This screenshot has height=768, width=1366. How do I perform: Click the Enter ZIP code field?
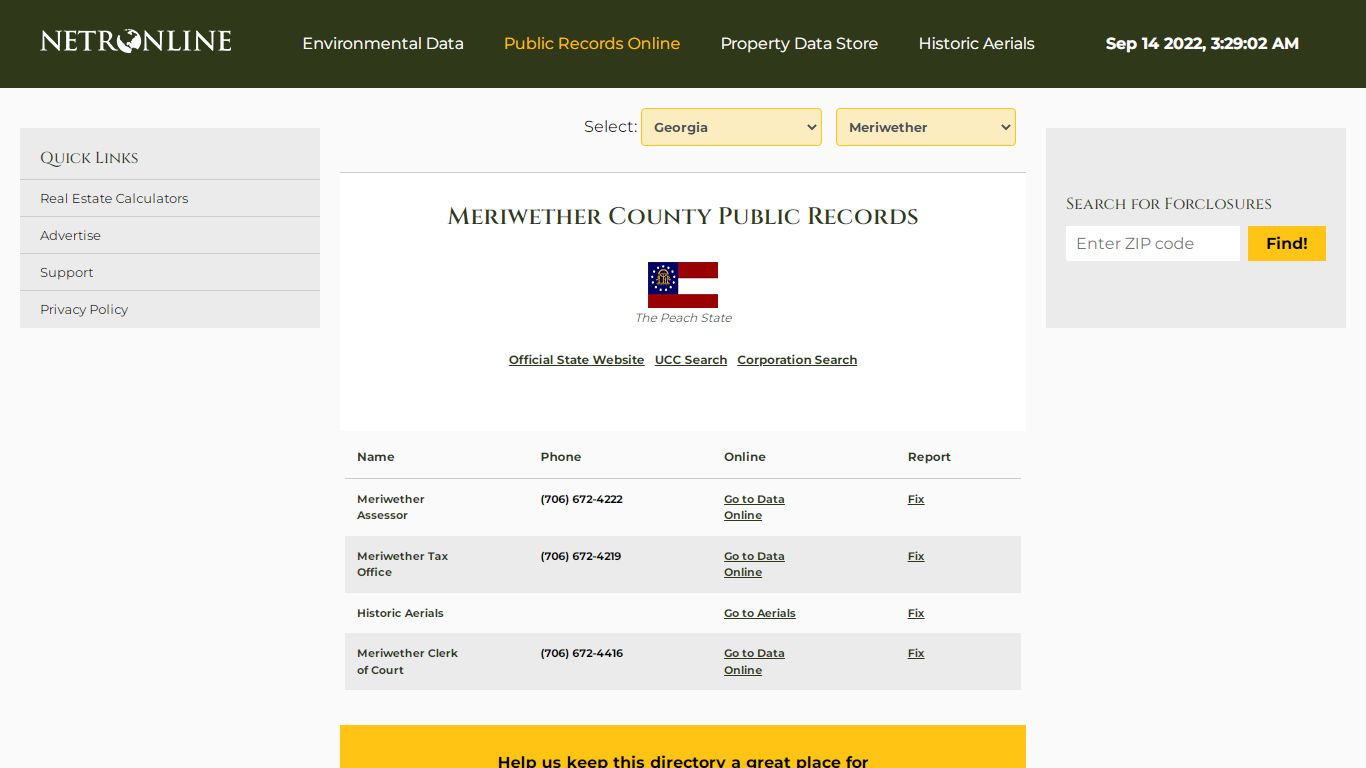pyautogui.click(x=1153, y=243)
